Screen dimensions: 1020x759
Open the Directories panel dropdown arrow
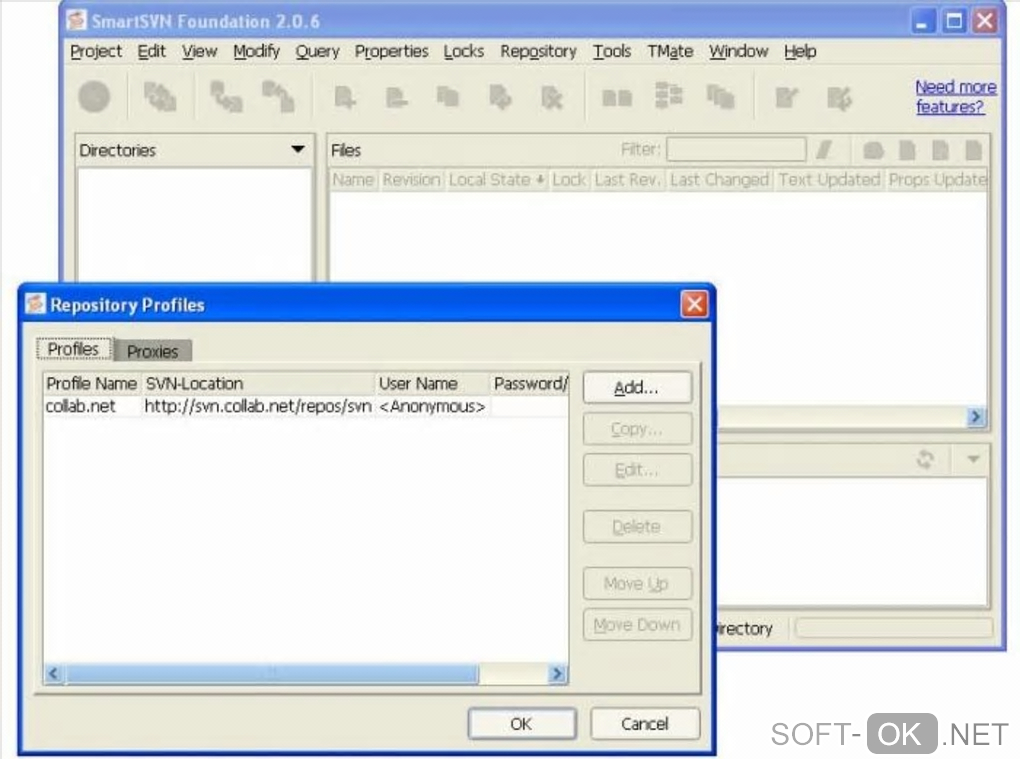click(298, 150)
